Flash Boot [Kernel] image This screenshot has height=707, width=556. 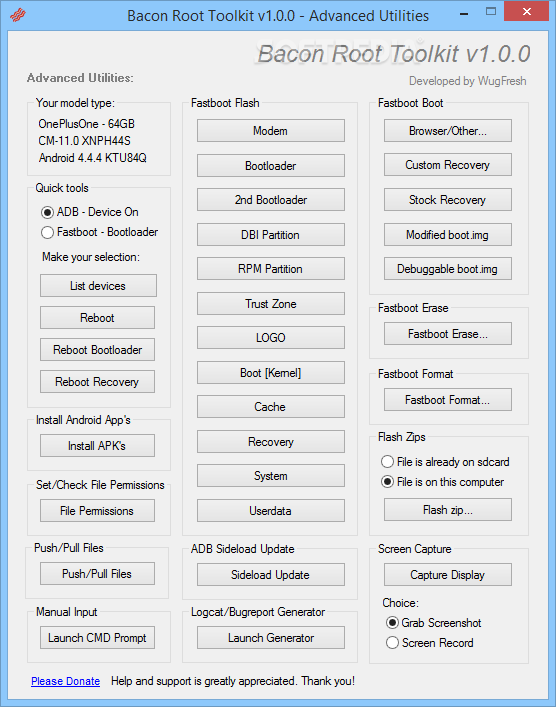click(x=271, y=372)
